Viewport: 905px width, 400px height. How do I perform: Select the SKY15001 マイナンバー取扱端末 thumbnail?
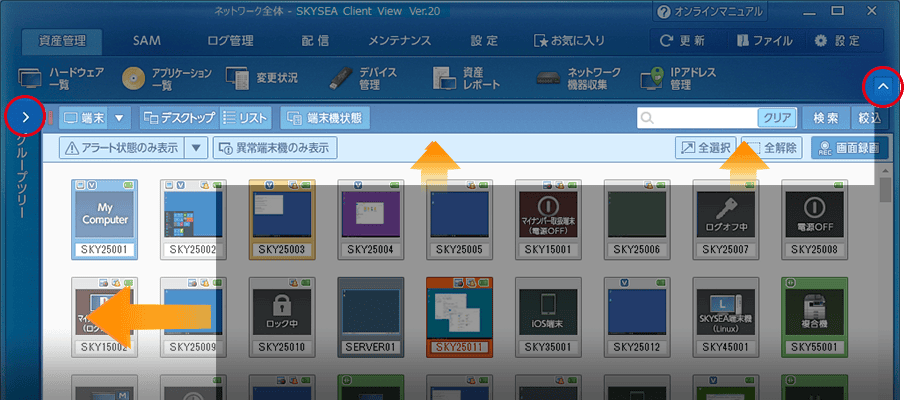point(548,219)
